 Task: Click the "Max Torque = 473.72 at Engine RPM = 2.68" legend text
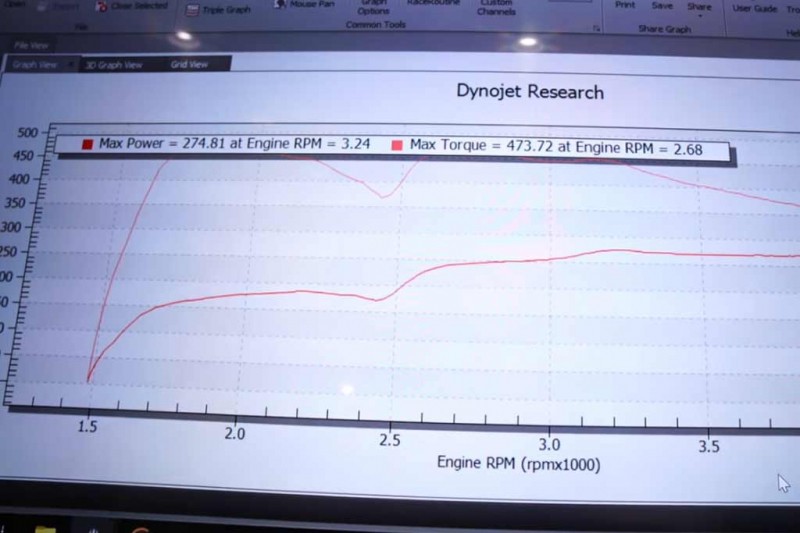556,147
